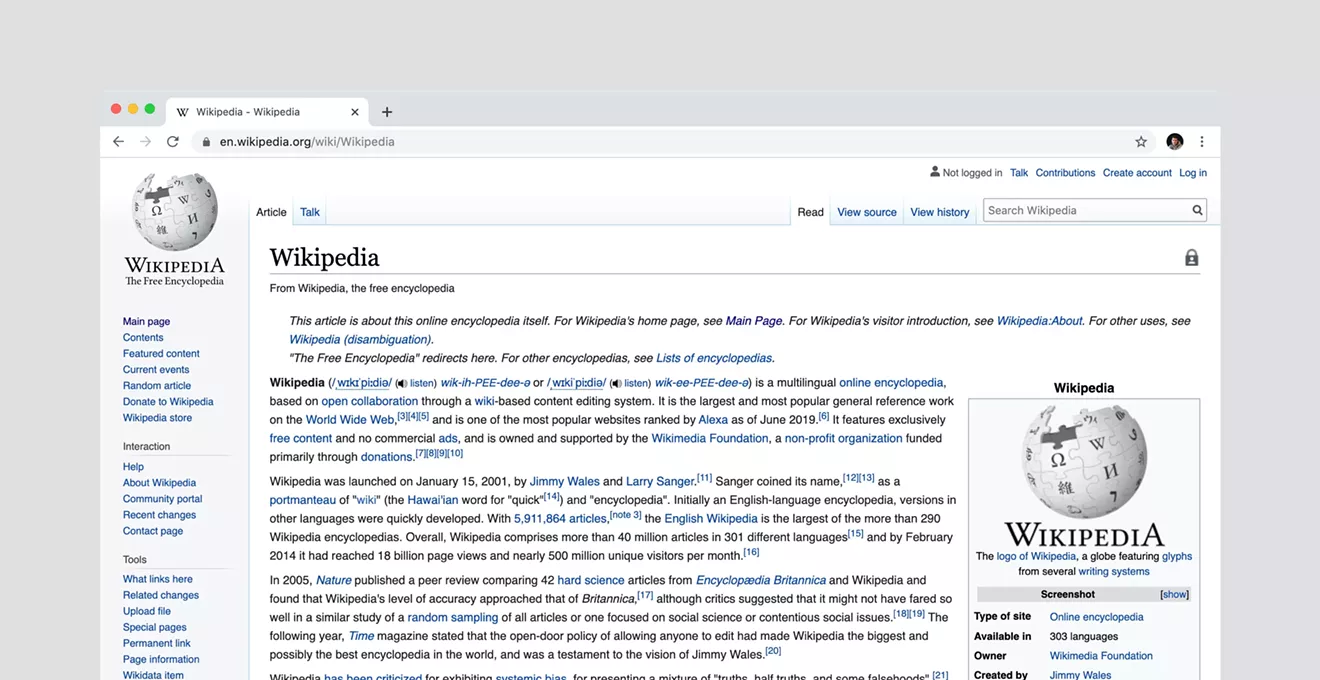Go back using the browser back arrow
This screenshot has height=680, width=1320.
[x=118, y=142]
